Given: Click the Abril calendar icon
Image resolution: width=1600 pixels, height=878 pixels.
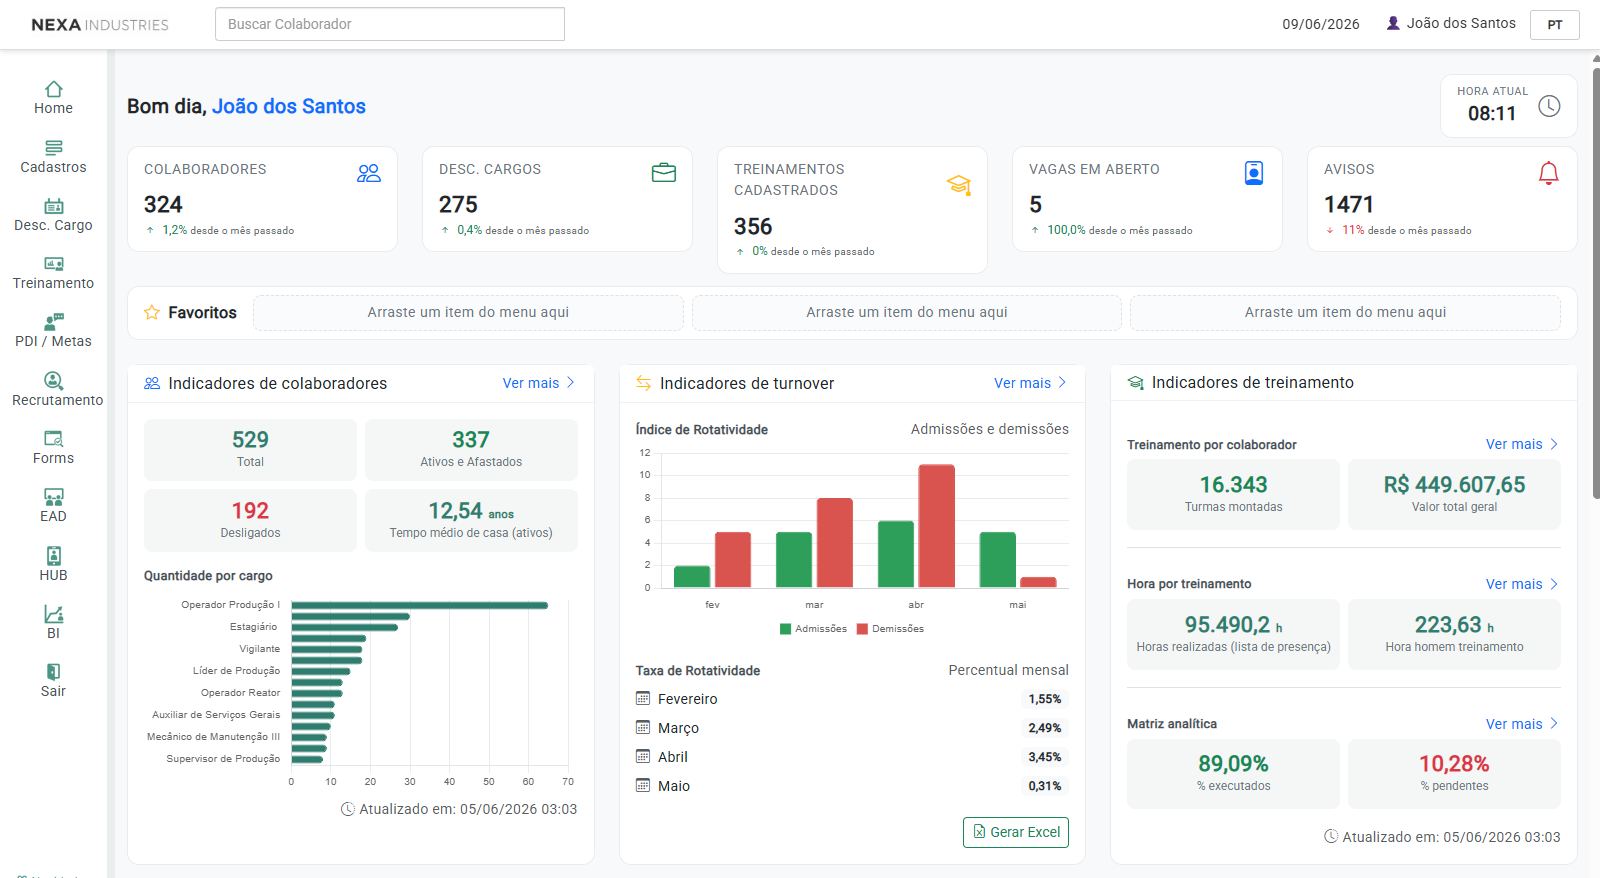Looking at the screenshot, I should point(643,756).
